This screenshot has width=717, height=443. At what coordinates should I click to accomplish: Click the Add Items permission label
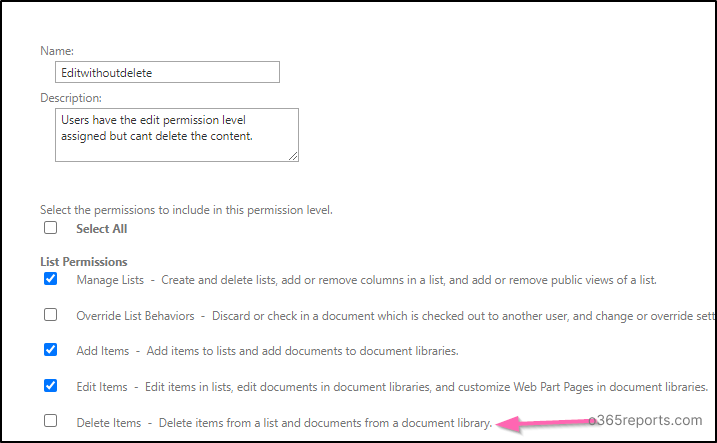pos(103,351)
